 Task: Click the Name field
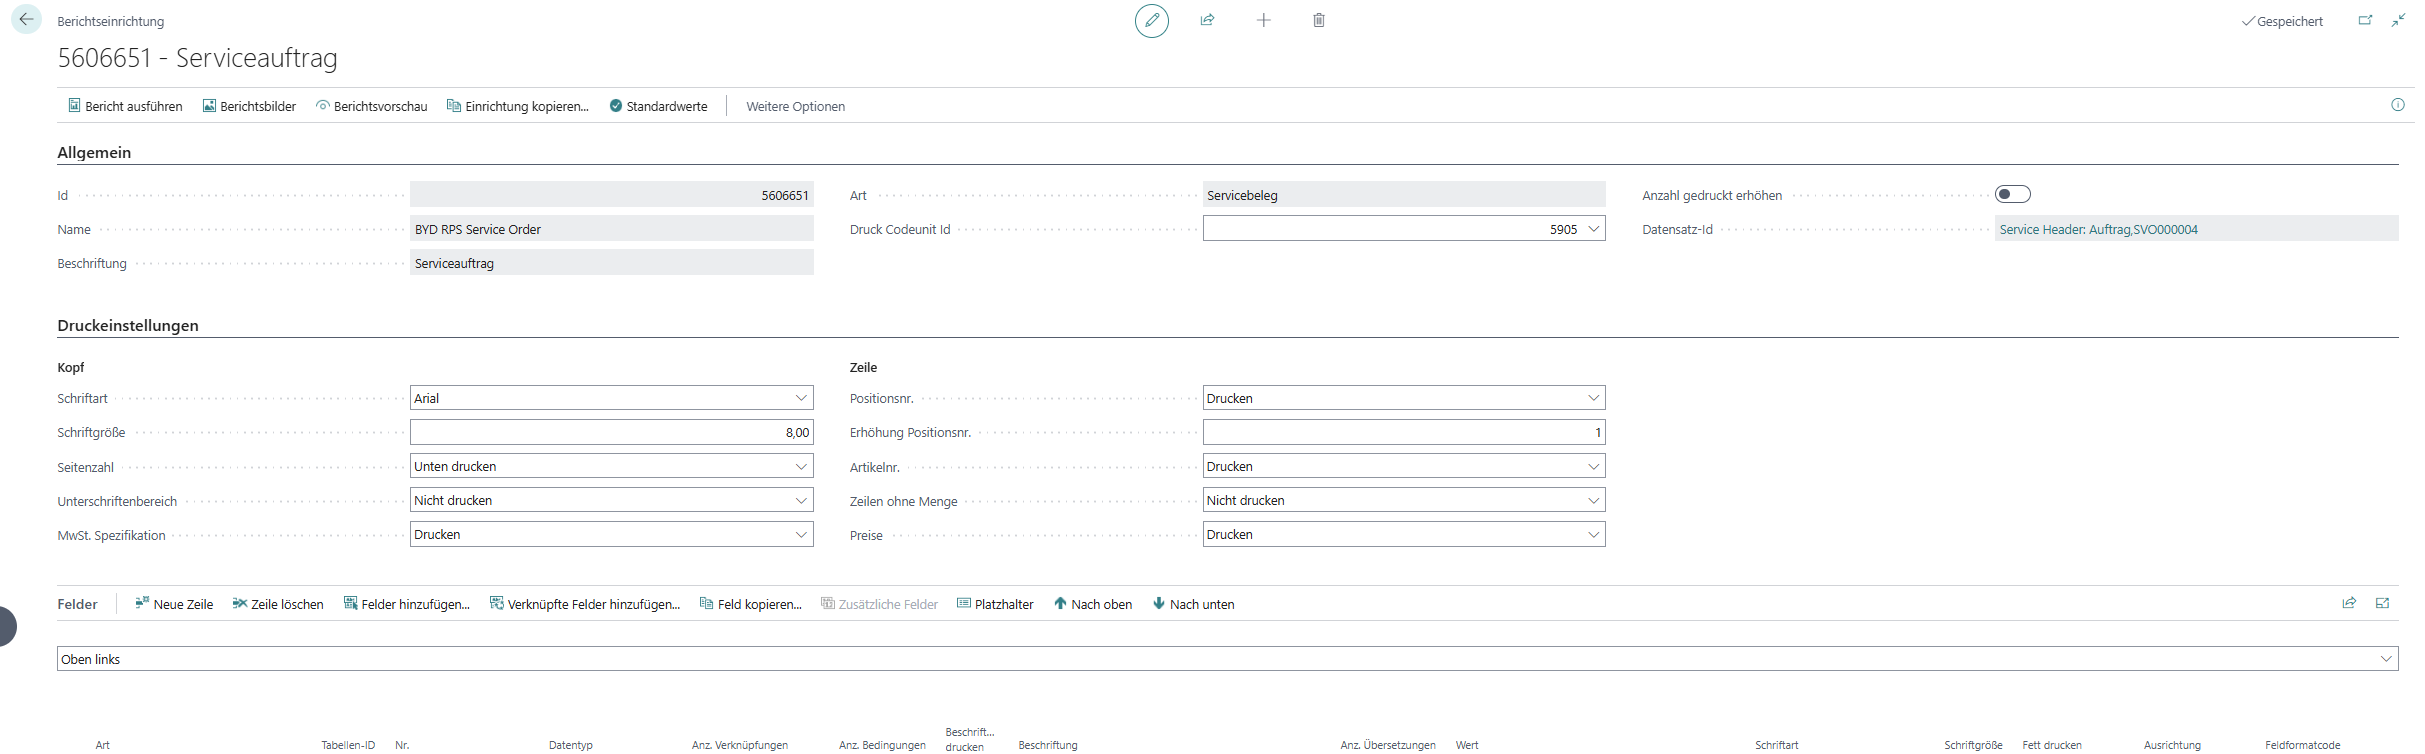pyautogui.click(x=611, y=229)
